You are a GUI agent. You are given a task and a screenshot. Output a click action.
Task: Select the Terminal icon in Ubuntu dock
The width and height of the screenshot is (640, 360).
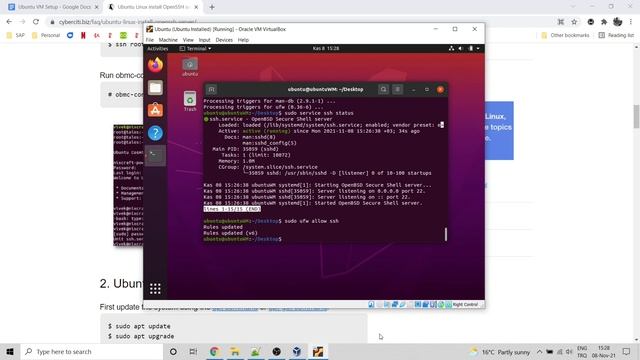click(x=156, y=156)
